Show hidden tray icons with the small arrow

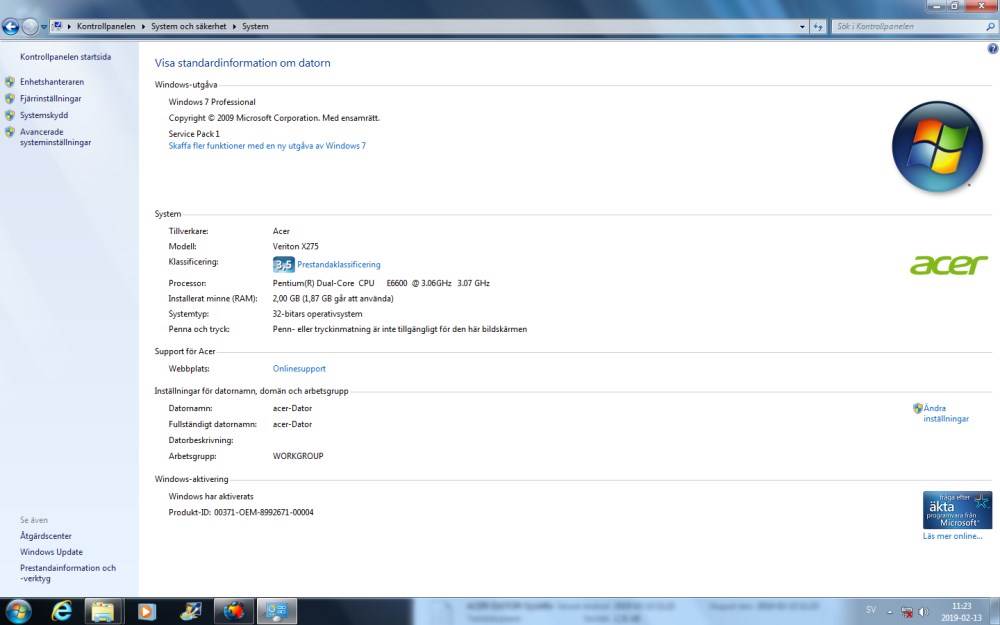(890, 612)
